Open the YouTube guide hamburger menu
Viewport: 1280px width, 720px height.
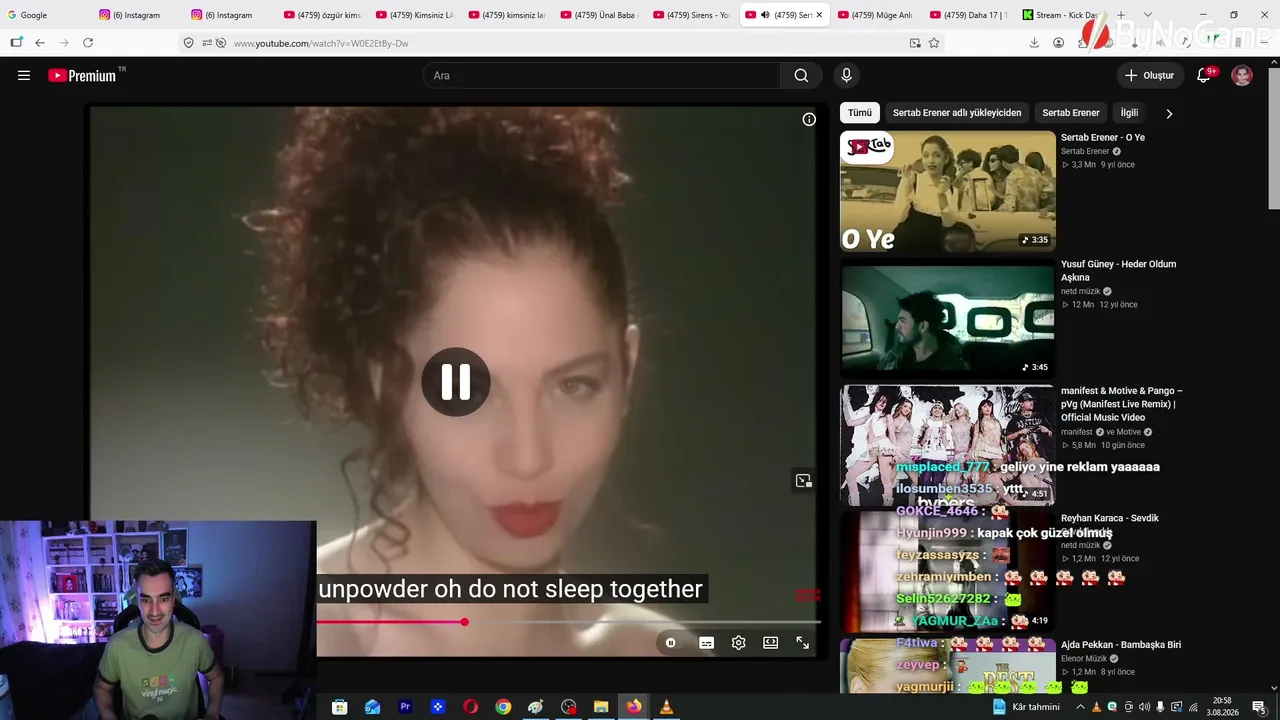click(24, 75)
